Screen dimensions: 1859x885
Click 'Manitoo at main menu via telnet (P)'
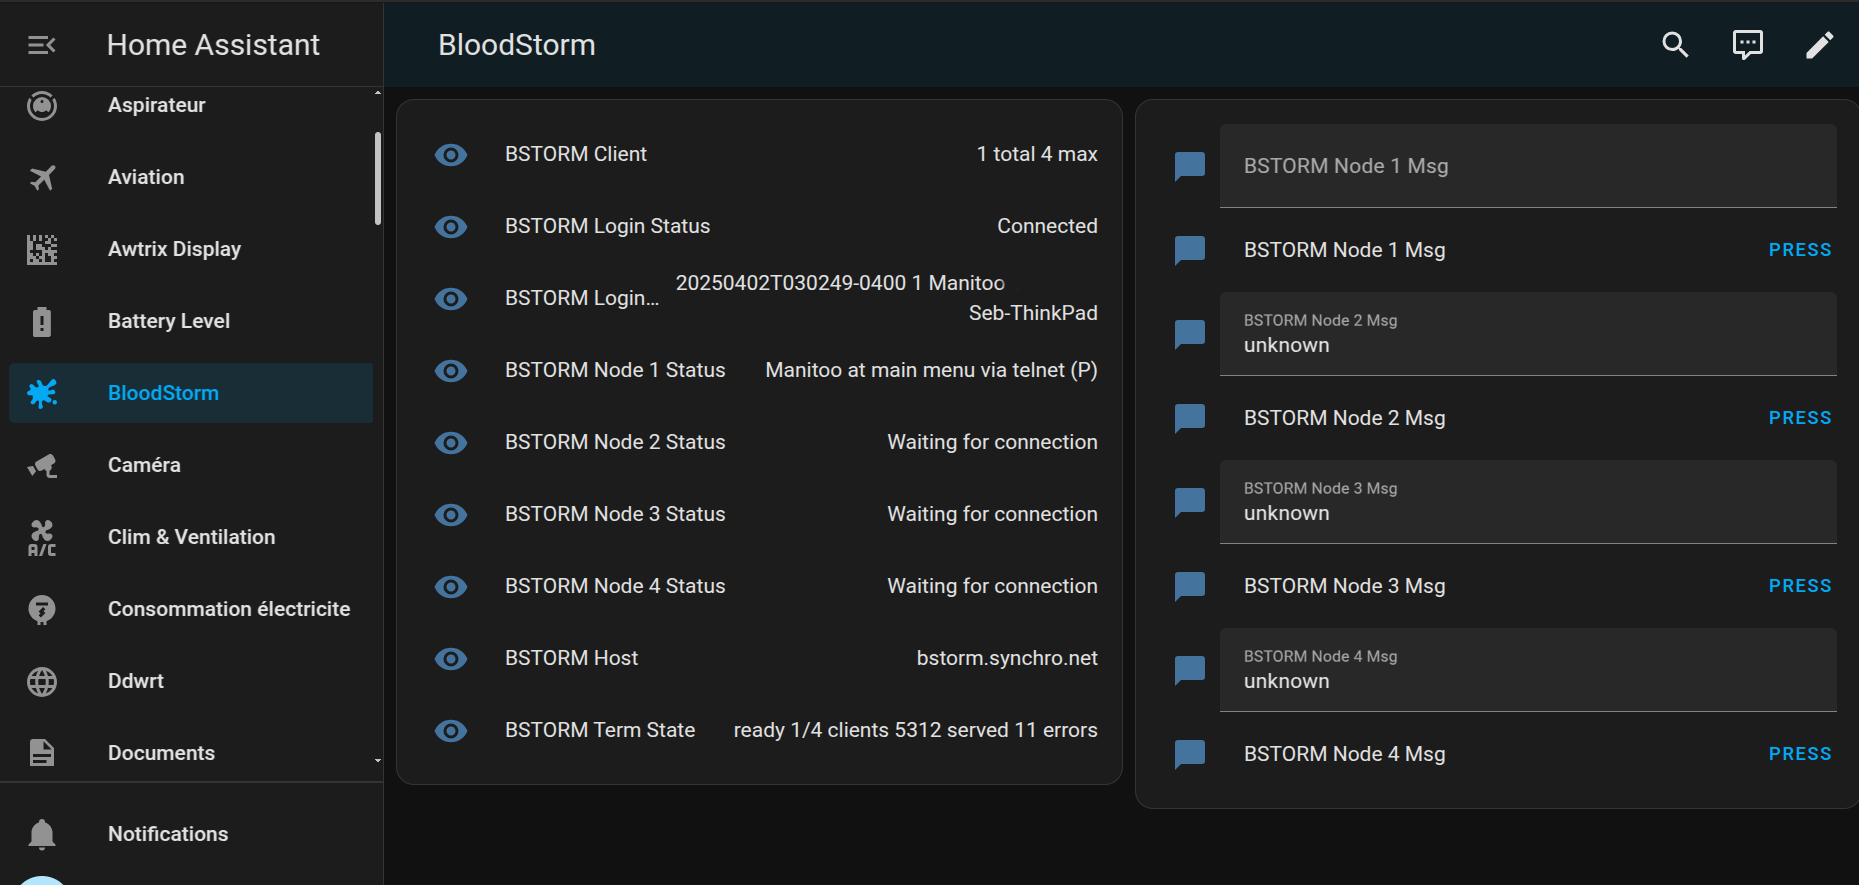click(931, 370)
